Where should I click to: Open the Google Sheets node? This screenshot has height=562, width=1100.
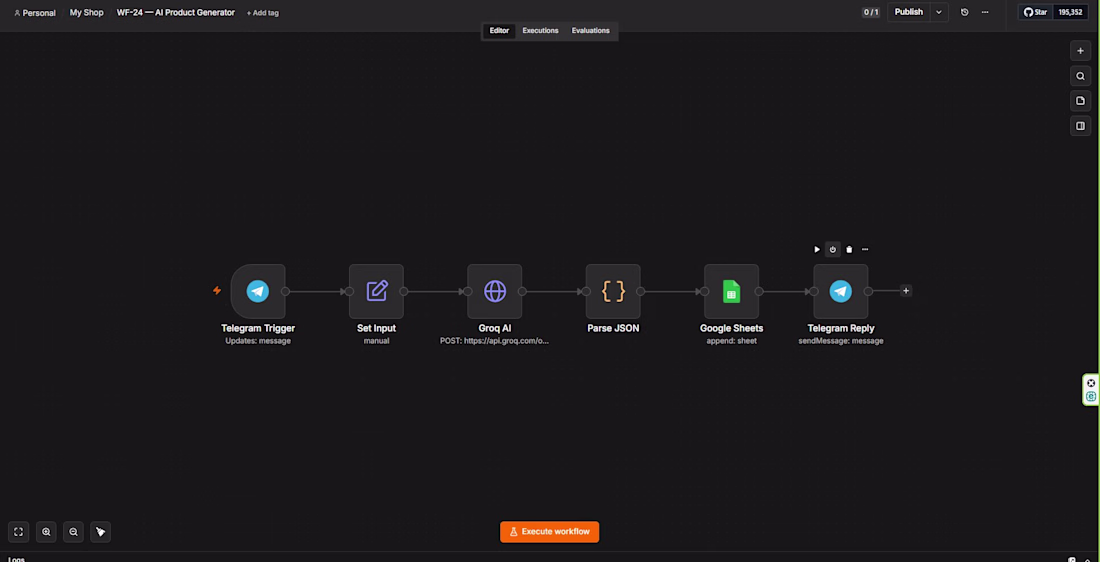click(732, 291)
